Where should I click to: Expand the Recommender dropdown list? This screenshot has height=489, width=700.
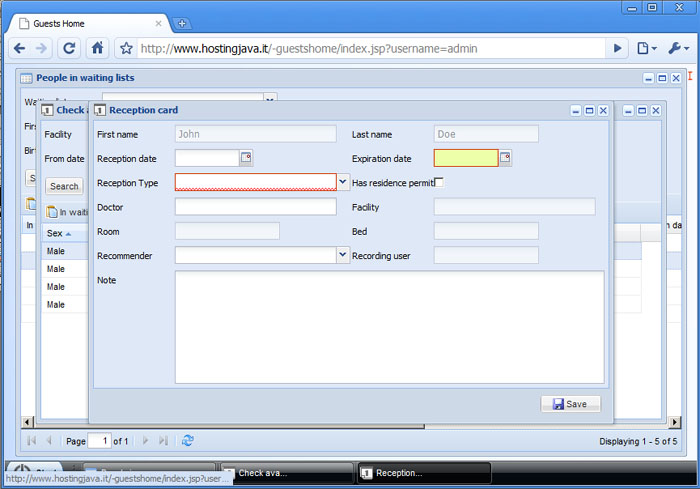[x=343, y=255]
